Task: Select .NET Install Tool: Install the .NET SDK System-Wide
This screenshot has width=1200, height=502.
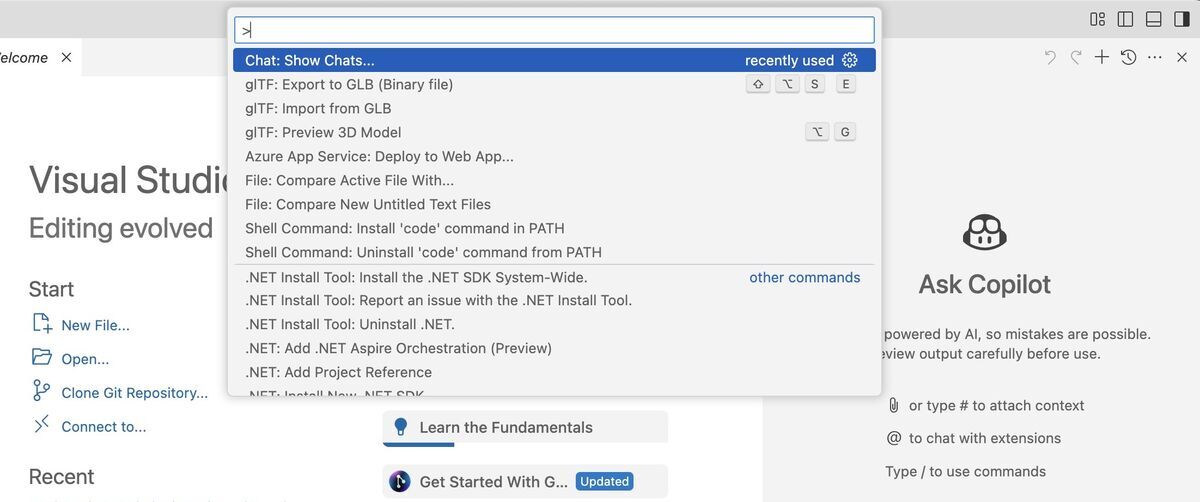Action: coord(554,277)
